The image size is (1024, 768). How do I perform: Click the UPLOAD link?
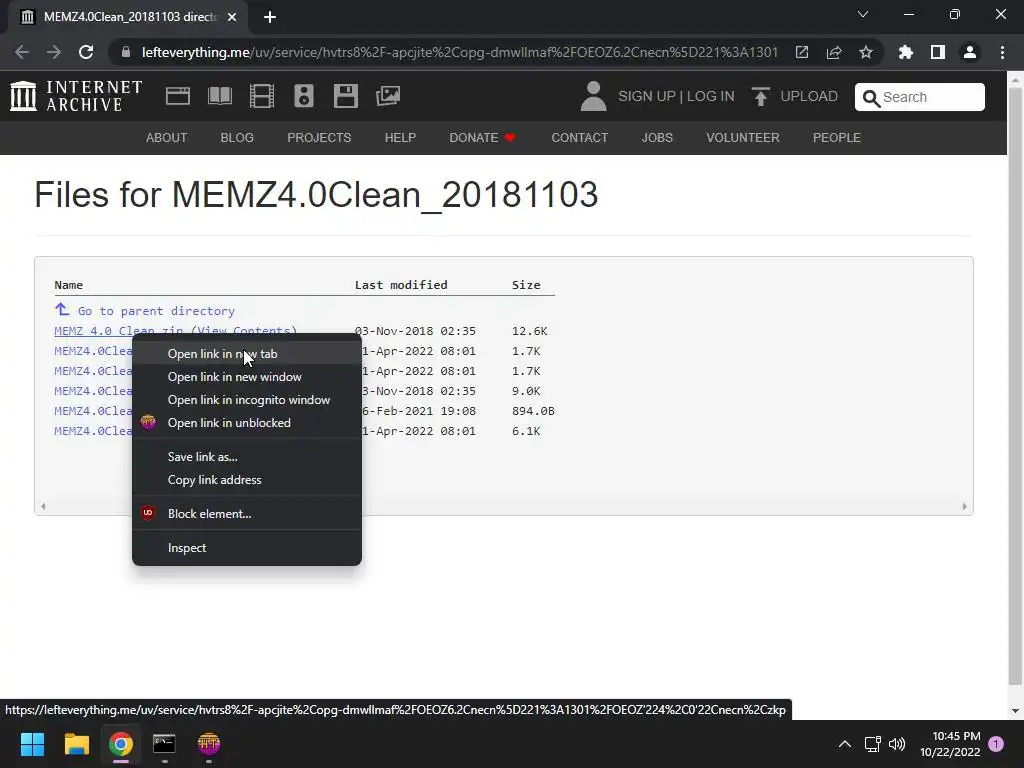click(808, 96)
